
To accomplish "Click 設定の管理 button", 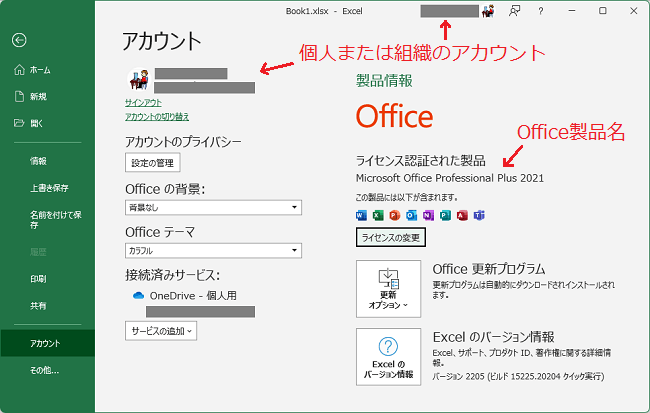I will (153, 163).
